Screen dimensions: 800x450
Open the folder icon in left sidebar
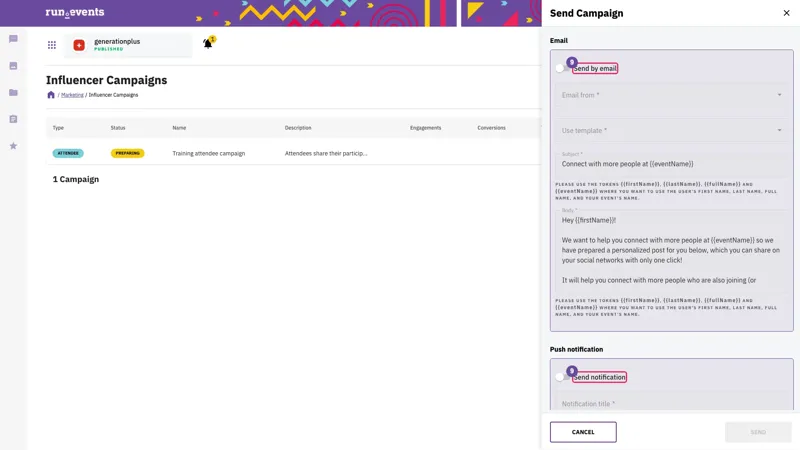coord(13,92)
